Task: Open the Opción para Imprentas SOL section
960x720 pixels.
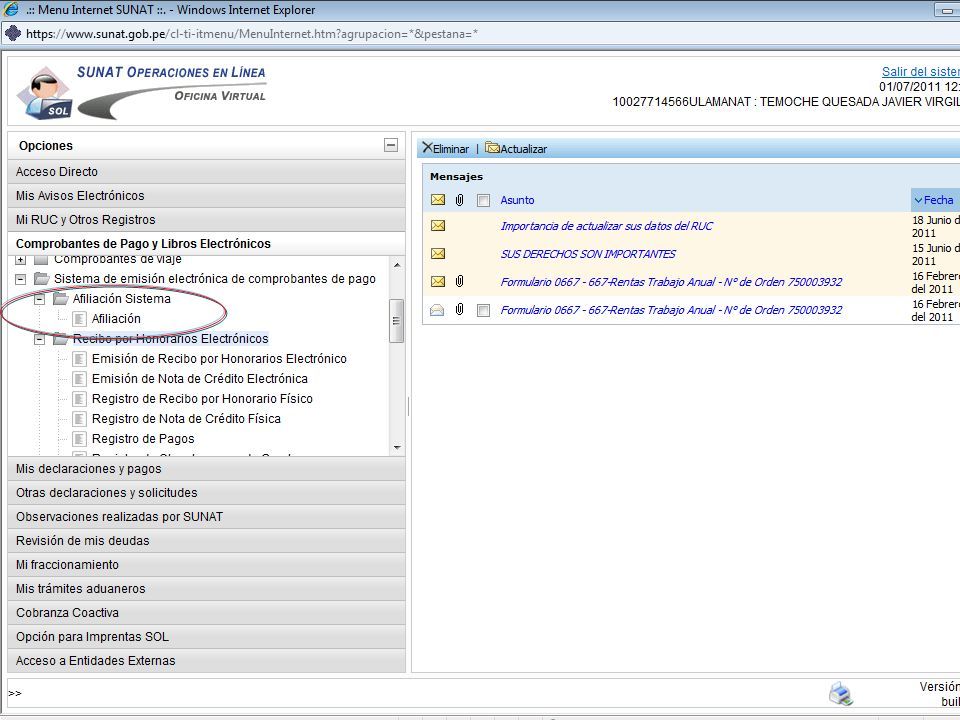Action: tap(206, 637)
